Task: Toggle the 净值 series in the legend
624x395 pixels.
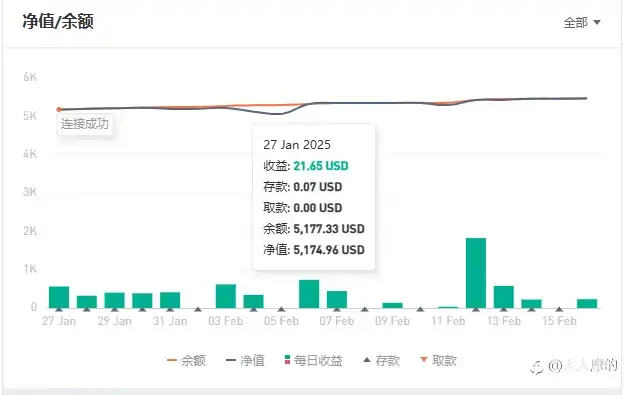Action: tap(245, 360)
